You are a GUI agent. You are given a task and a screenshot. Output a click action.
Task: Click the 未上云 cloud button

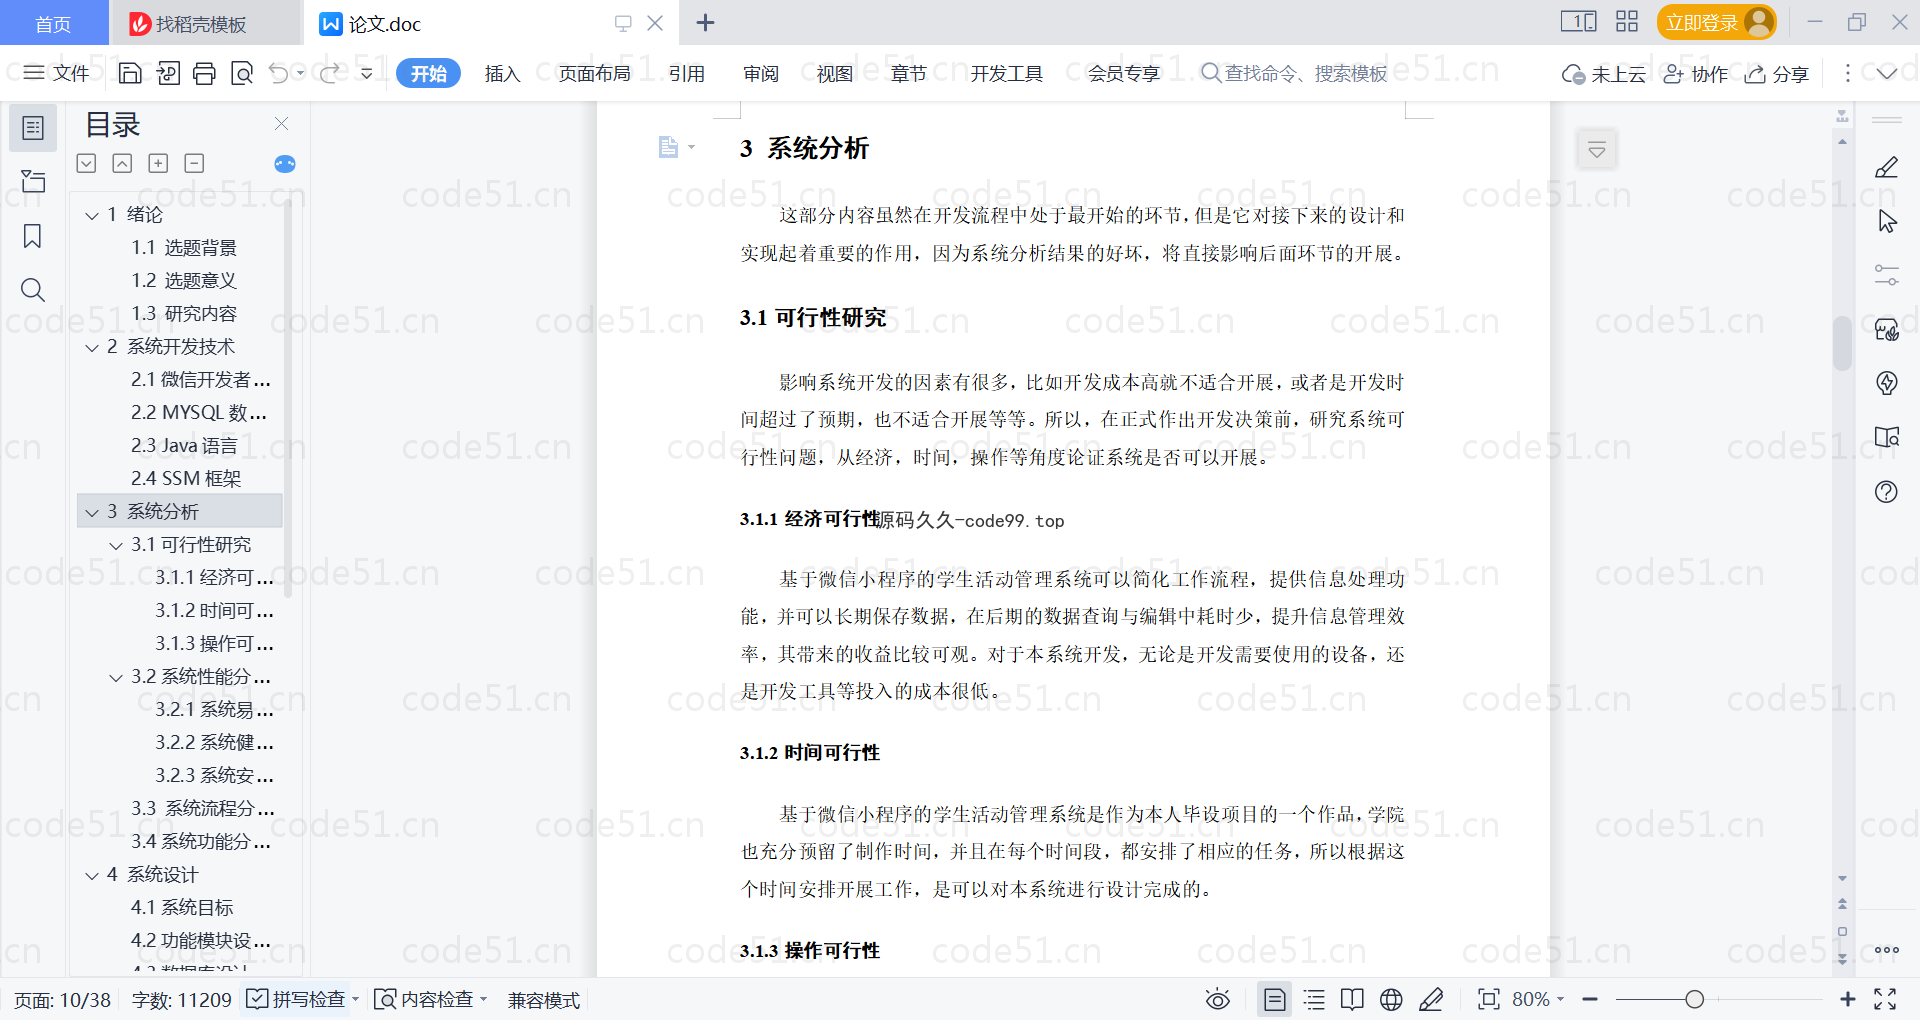(1604, 74)
